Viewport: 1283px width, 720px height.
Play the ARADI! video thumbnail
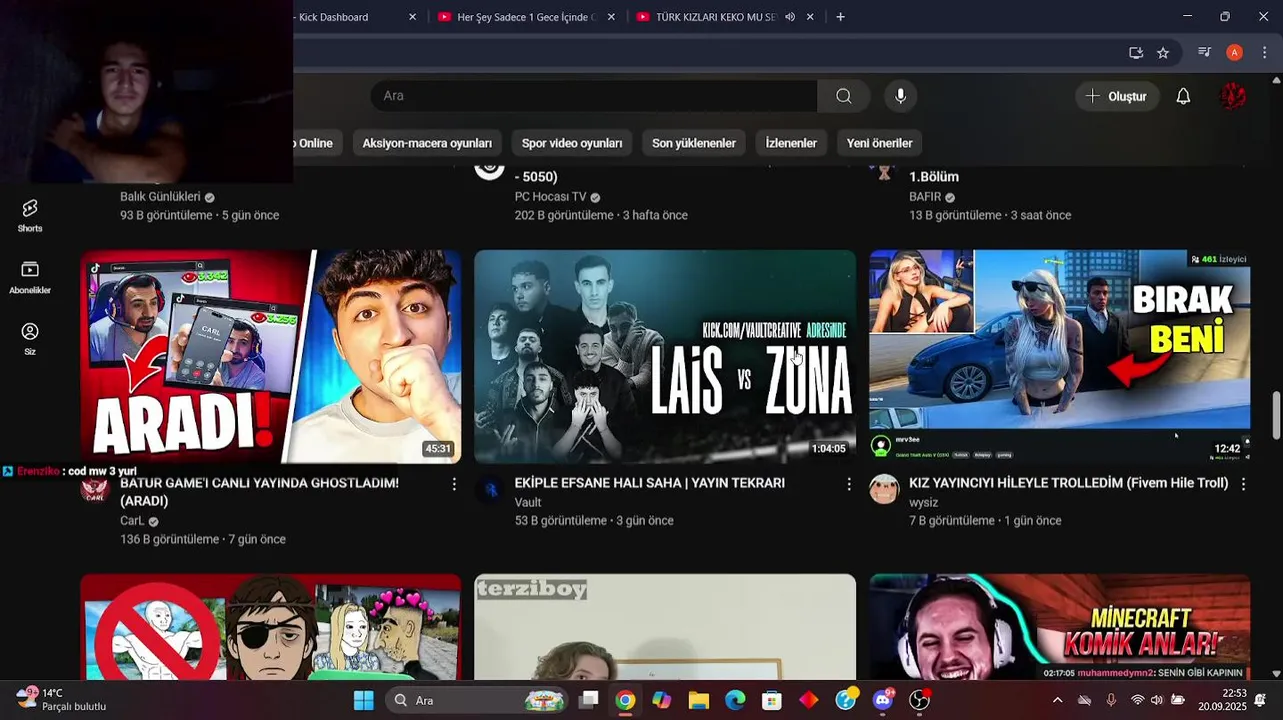click(x=271, y=357)
